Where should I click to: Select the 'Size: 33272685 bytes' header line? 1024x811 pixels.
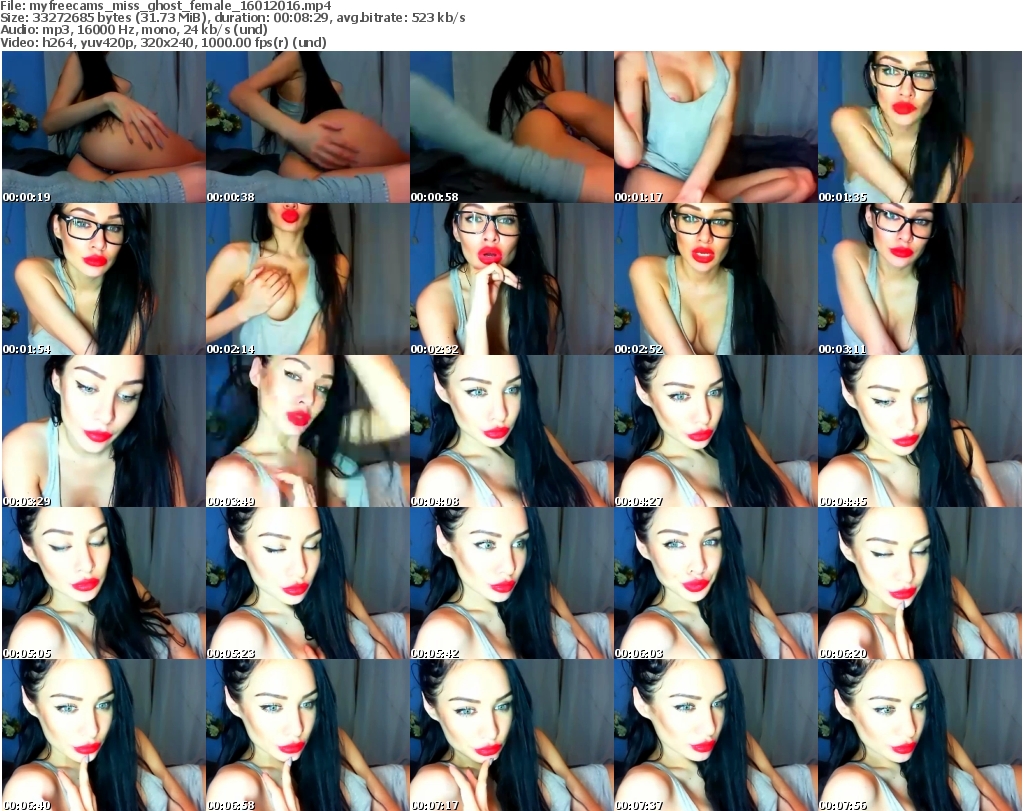point(233,18)
